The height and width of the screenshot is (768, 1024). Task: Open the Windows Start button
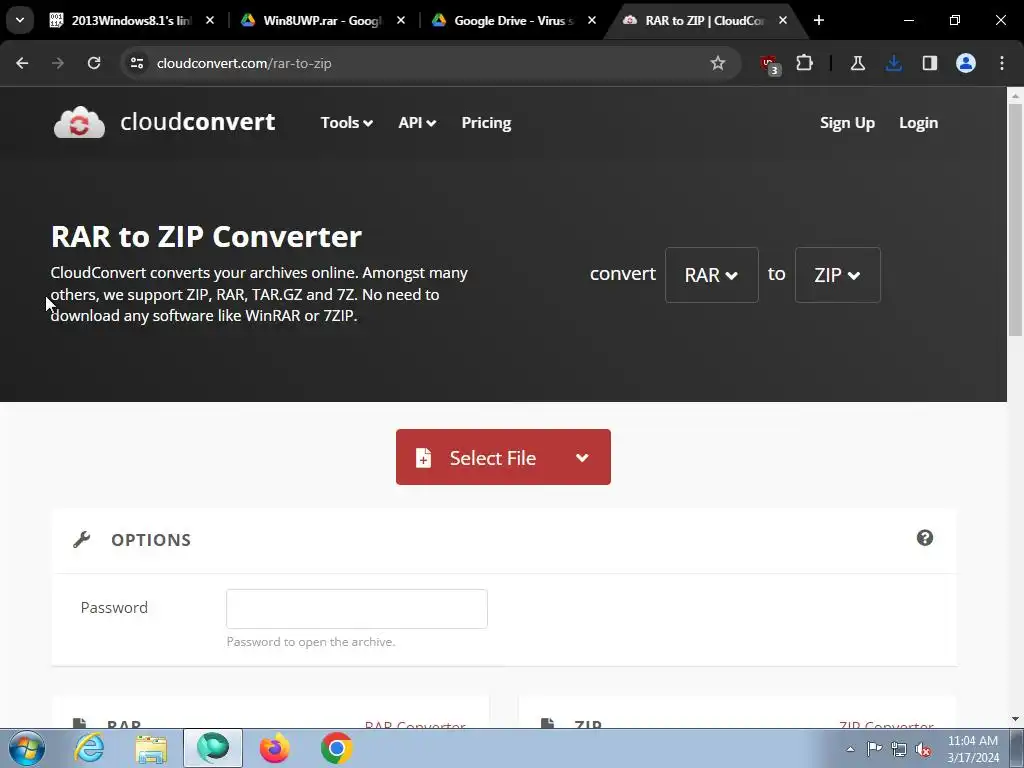[27, 748]
